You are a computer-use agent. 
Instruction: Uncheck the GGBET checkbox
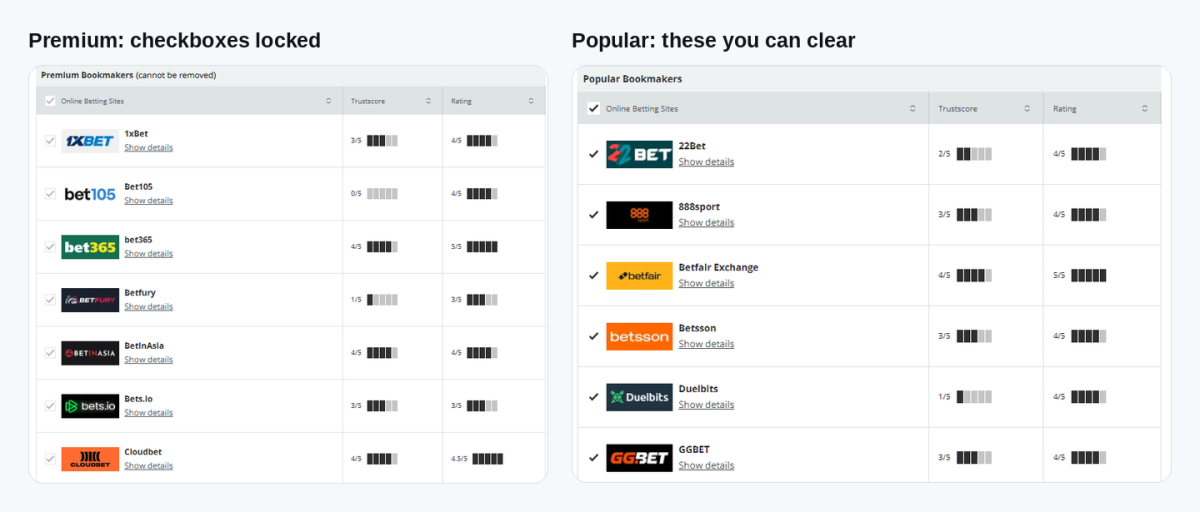tap(594, 458)
